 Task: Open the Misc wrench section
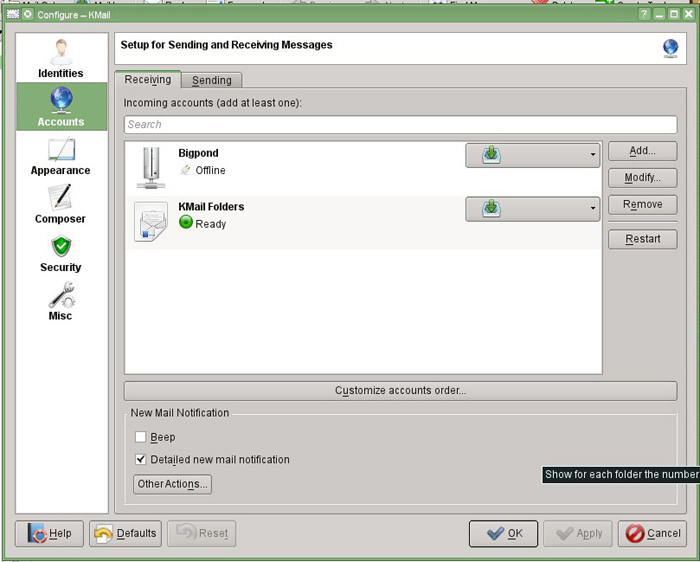61,302
